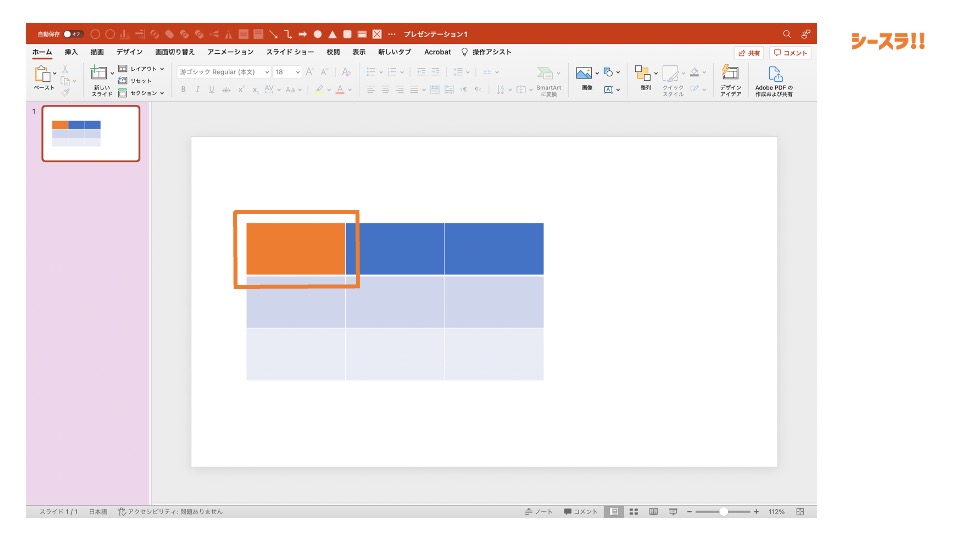Open the Insert (挿入) tab
Viewport: 960px width, 540px height.
(x=71, y=52)
